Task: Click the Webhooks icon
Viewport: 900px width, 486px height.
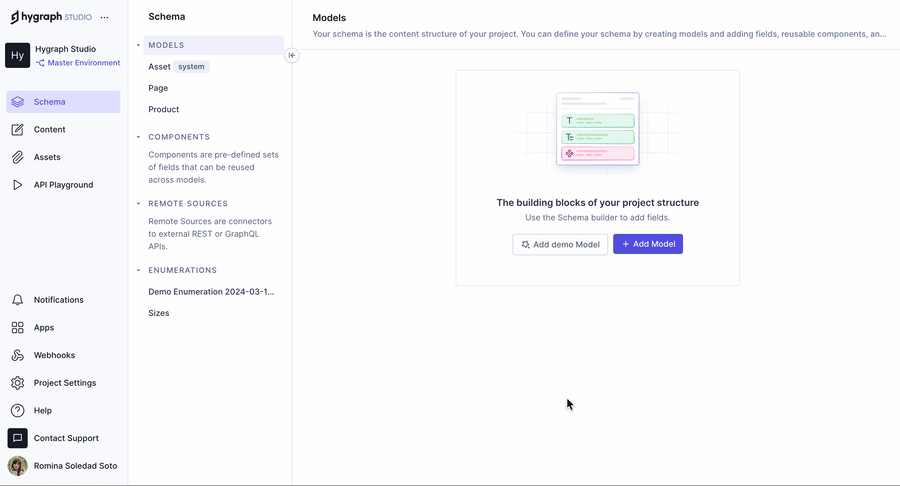Action: [x=18, y=355]
